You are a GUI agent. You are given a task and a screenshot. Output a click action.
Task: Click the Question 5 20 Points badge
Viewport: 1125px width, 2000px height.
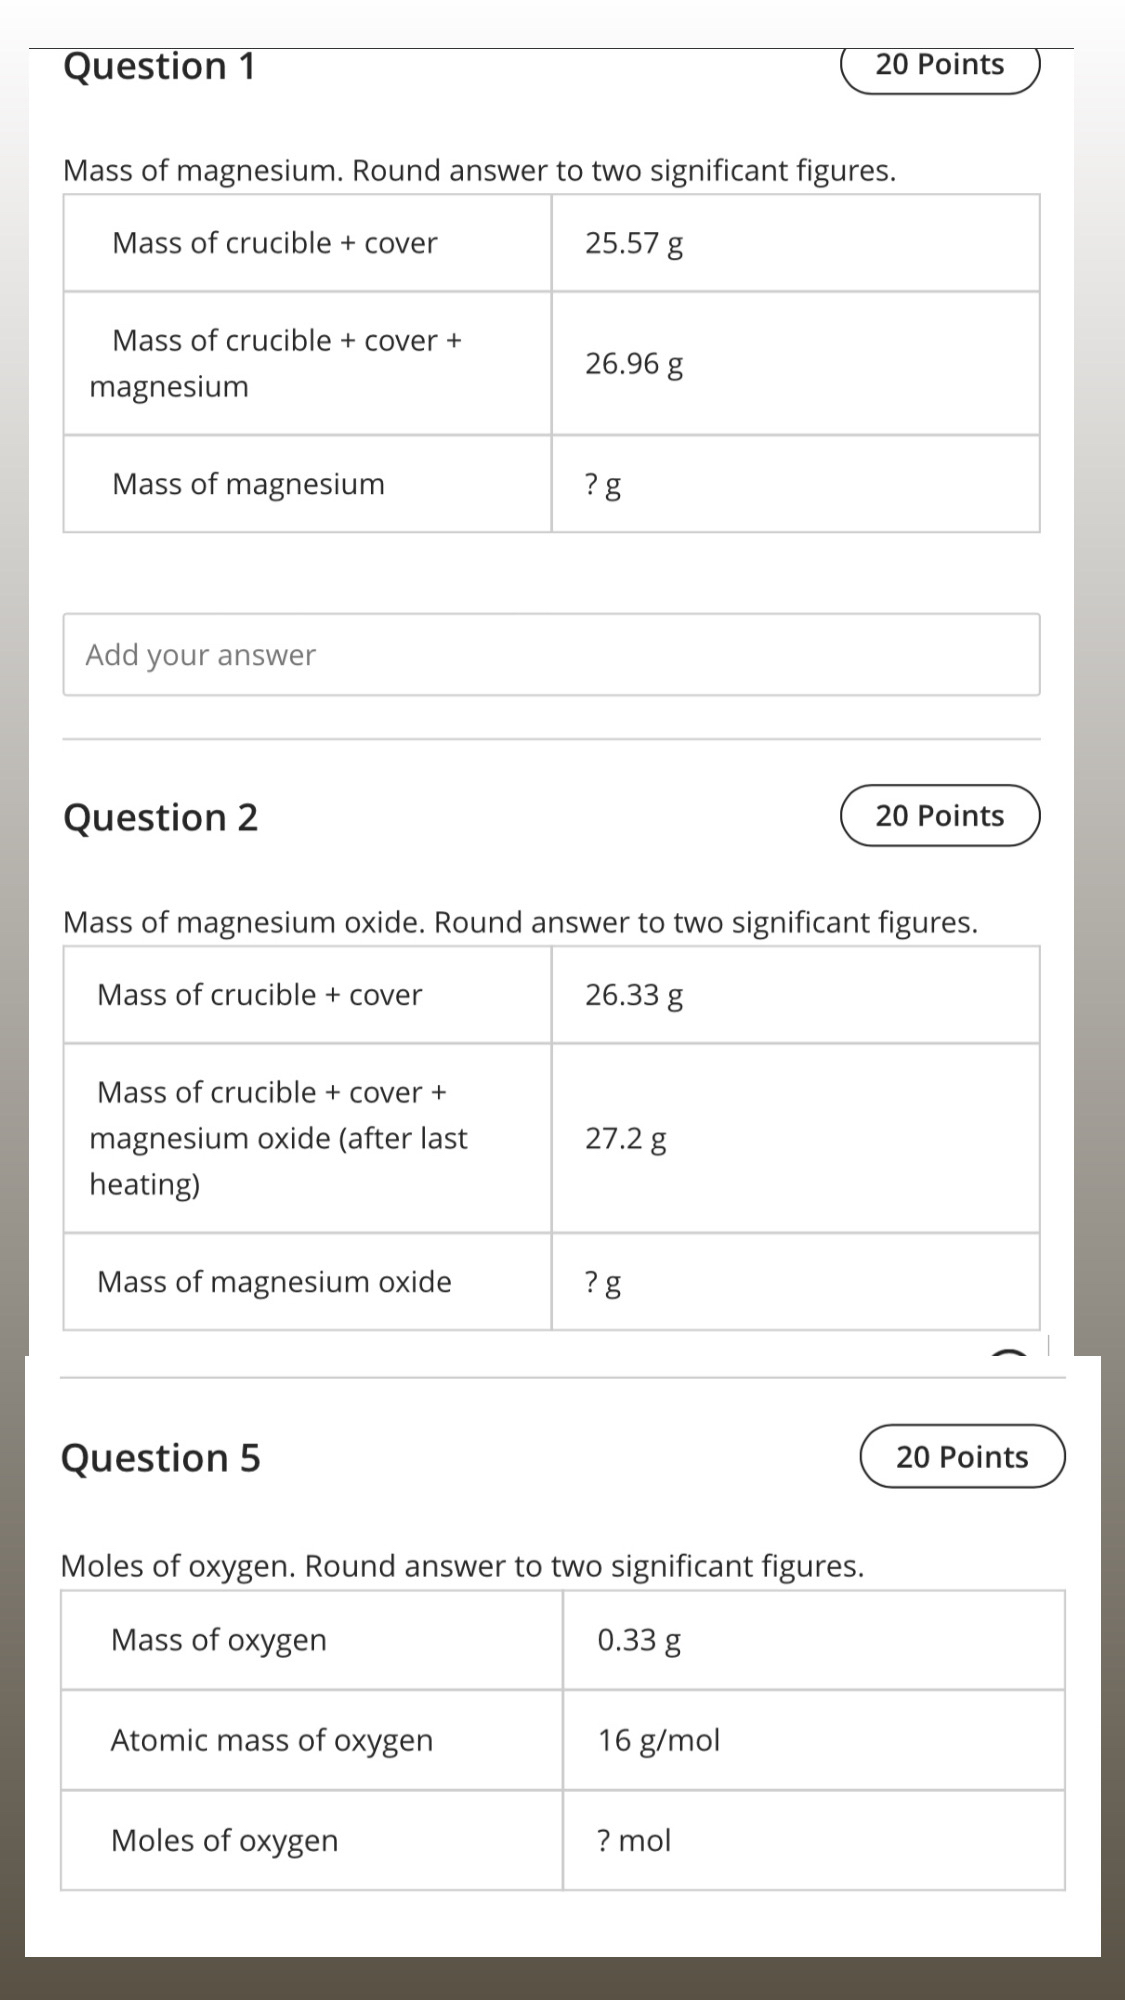[x=962, y=1456]
